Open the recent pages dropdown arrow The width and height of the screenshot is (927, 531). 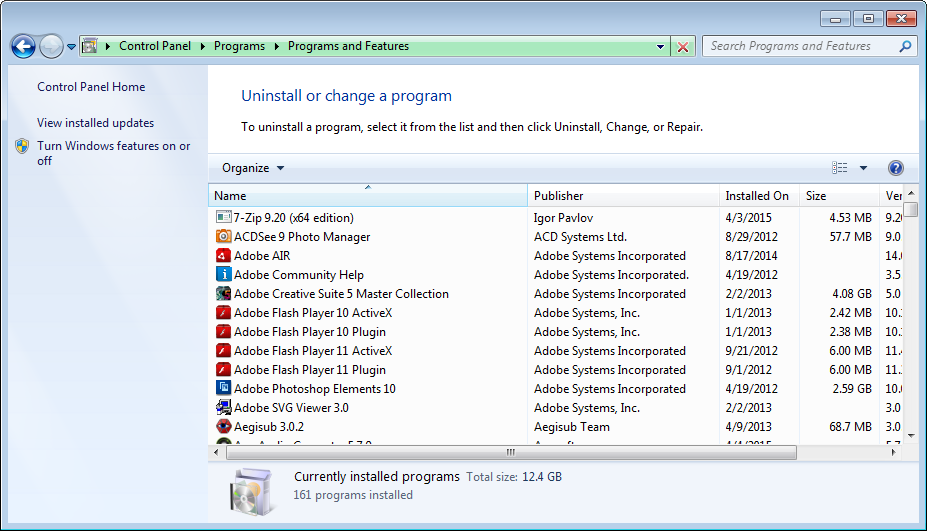click(71, 47)
